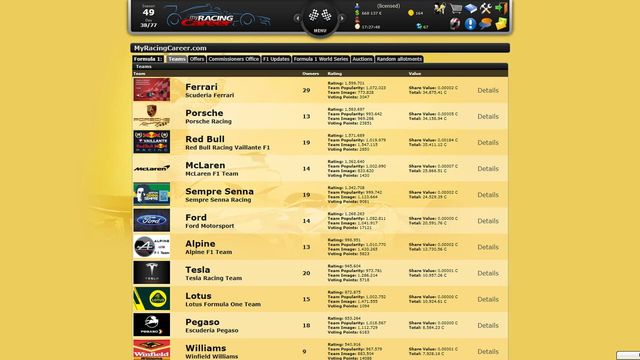Click the gold coin credits icon
Image resolution: width=640 pixels, height=360 pixels.
point(411,13)
